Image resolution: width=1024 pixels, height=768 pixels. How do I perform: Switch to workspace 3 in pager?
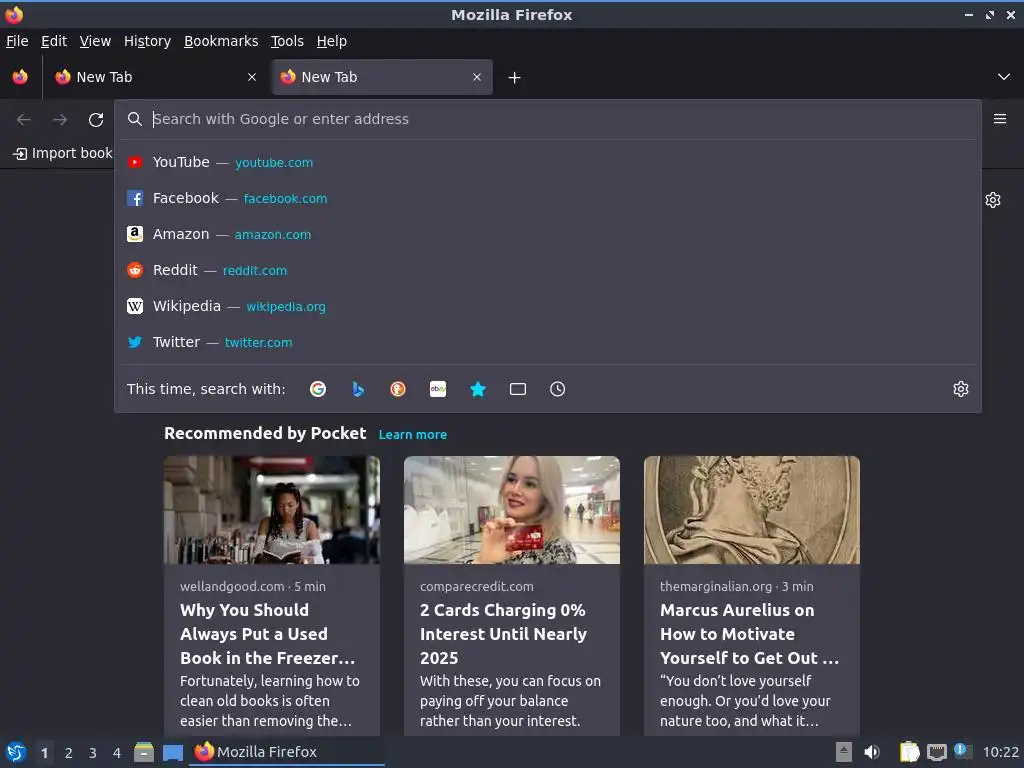(93, 753)
